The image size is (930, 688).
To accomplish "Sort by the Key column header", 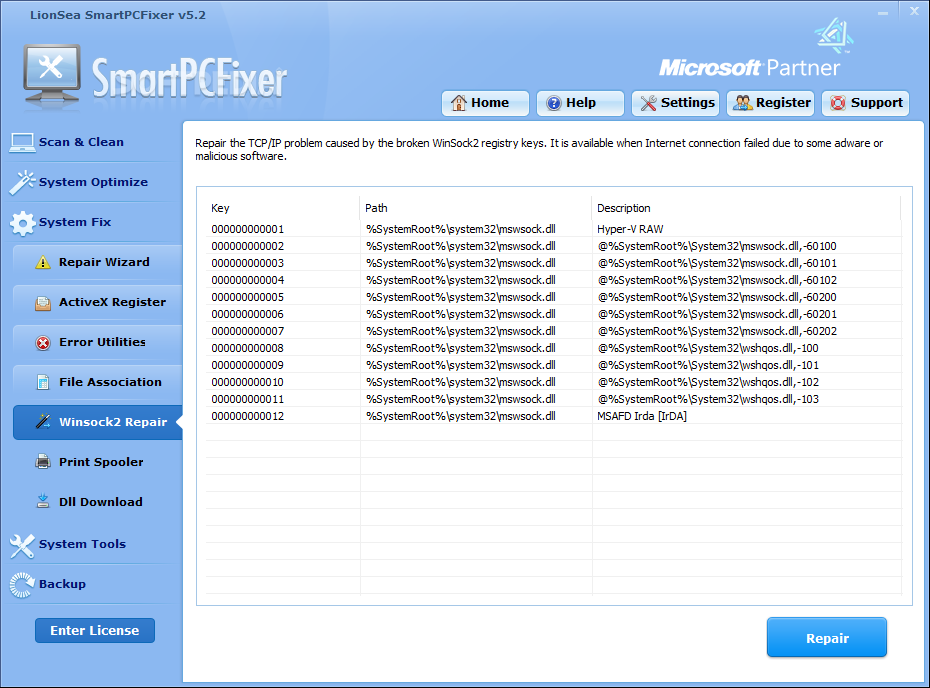I will [282, 208].
